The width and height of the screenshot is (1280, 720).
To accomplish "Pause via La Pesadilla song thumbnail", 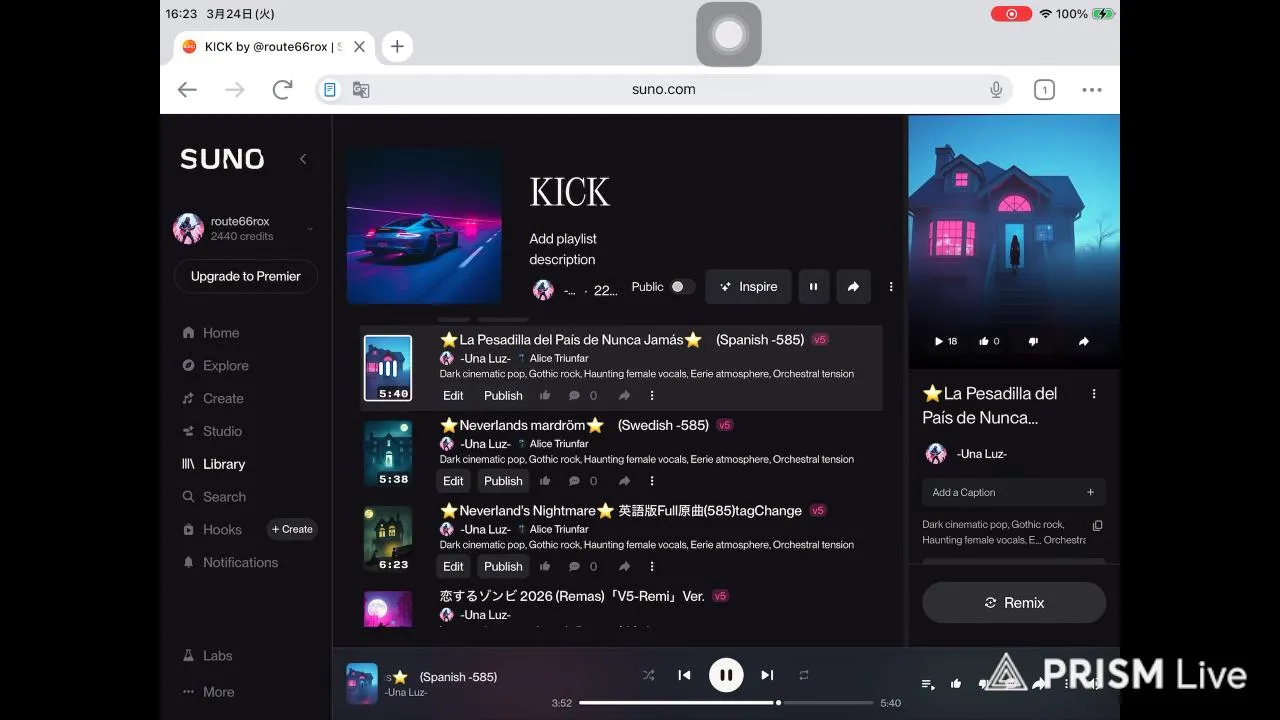I will (388, 368).
